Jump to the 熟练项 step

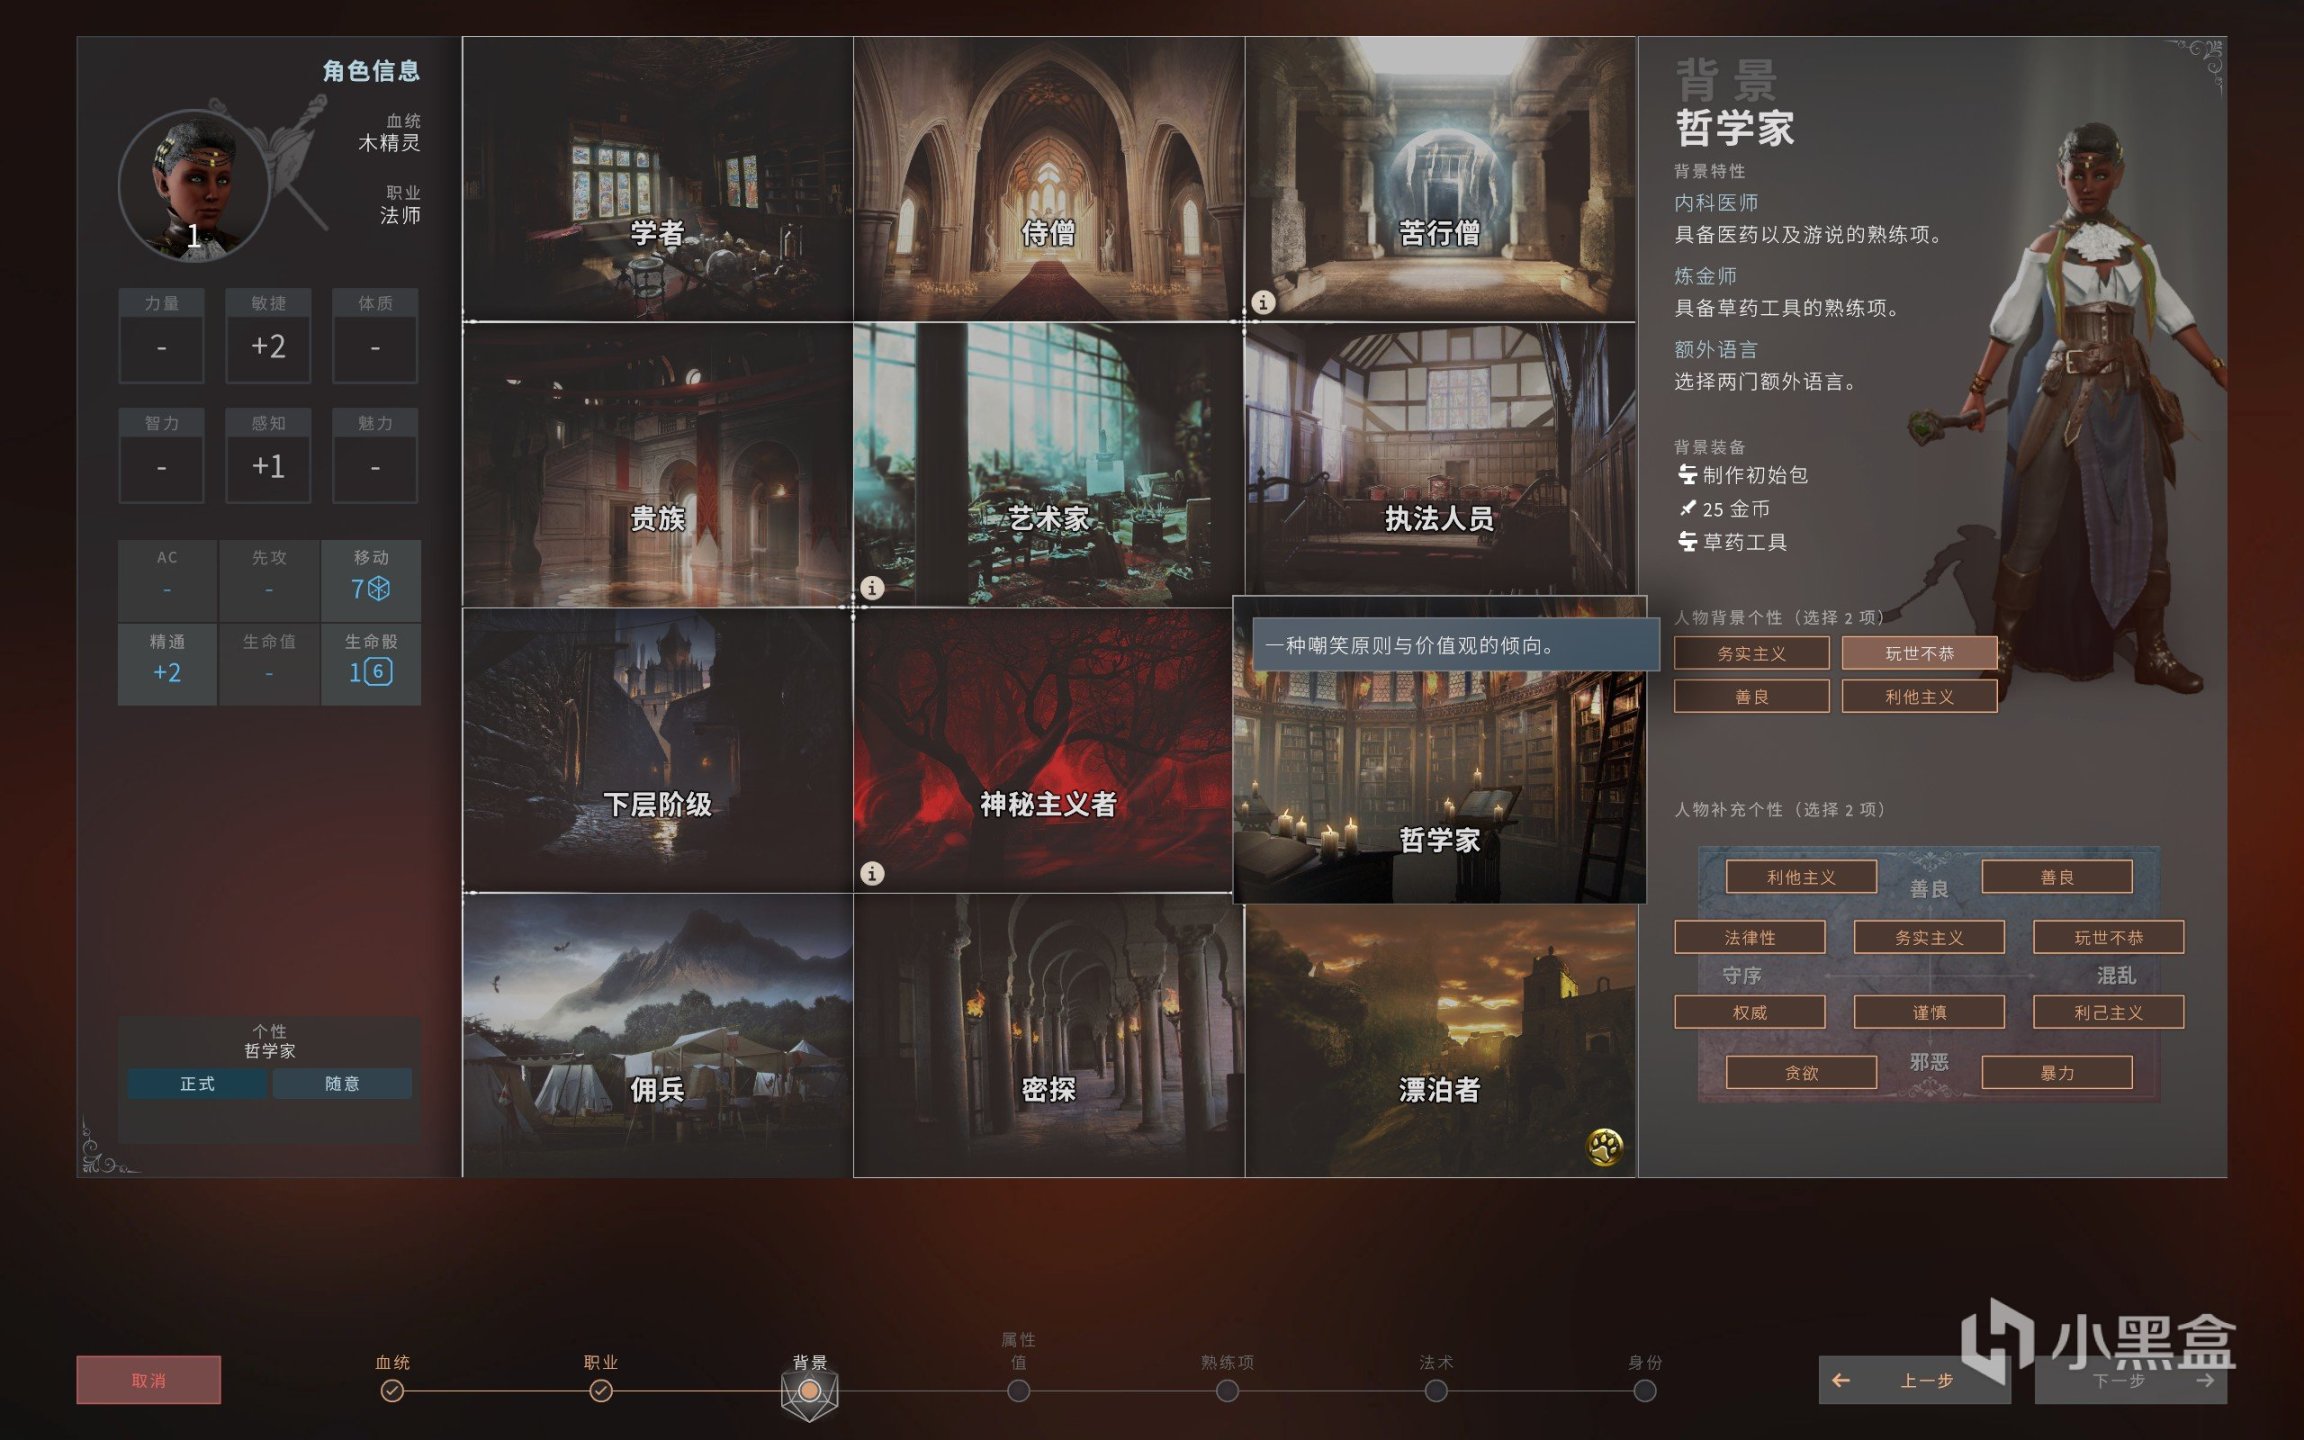click(x=1227, y=1390)
